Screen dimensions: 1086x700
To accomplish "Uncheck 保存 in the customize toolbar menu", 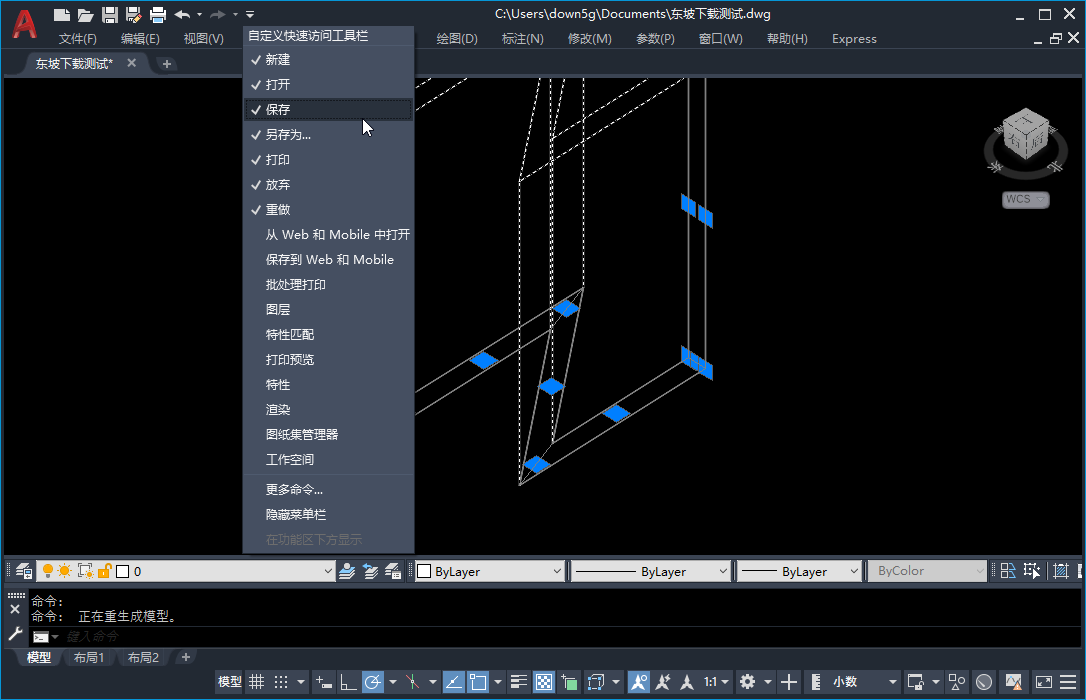I will (x=290, y=109).
